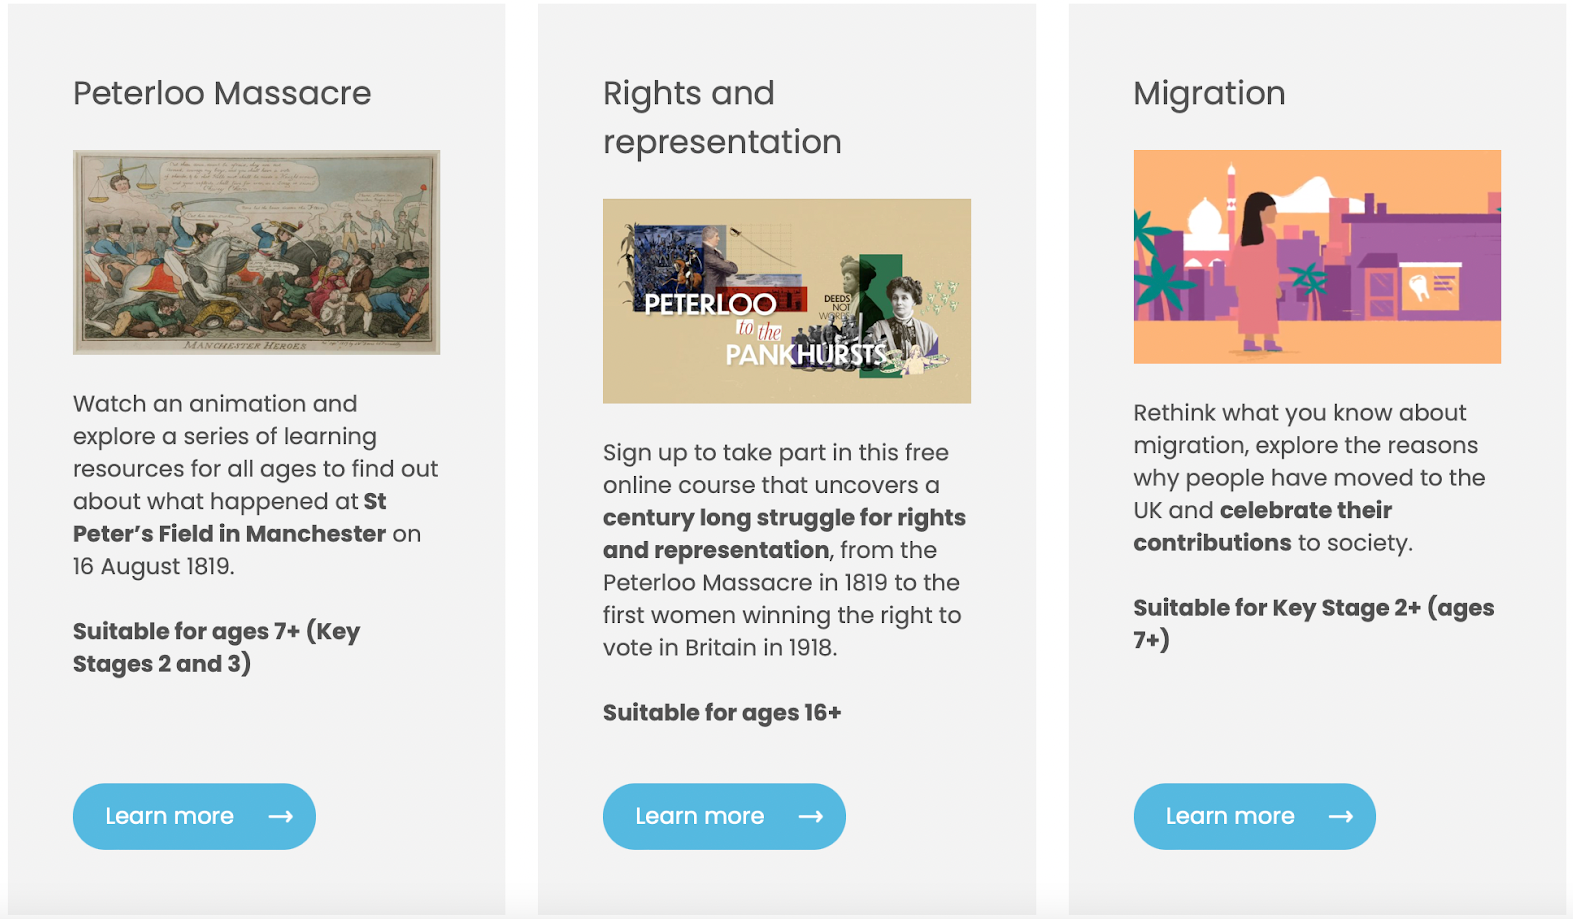Viewport: 1573px width, 919px height.
Task: Click arrow icon in Migration card button
Action: pyautogui.click(x=1341, y=817)
